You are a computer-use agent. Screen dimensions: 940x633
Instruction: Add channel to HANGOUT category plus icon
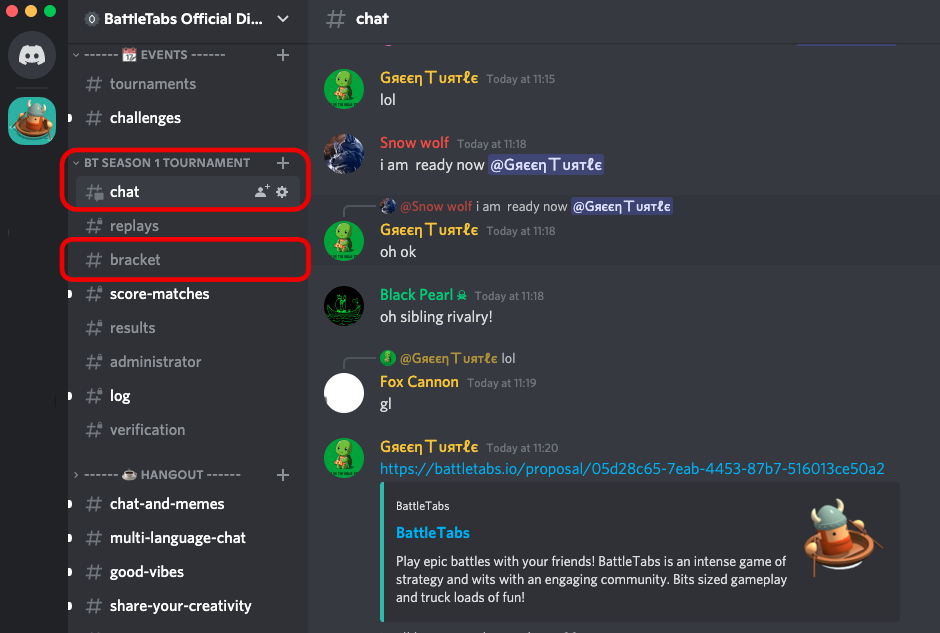click(283, 475)
